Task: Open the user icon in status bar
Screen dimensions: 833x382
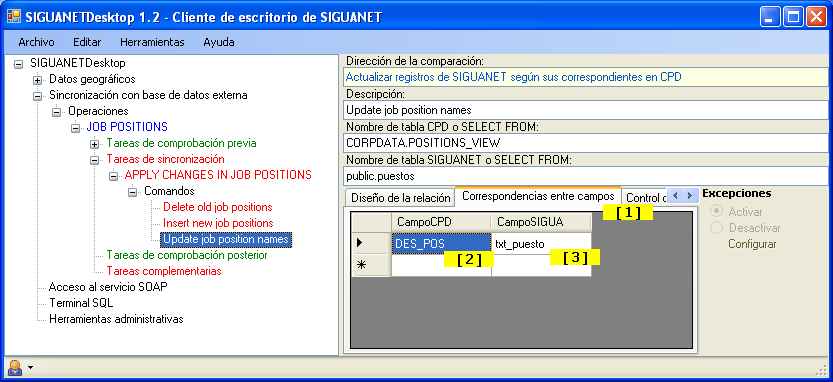Action: [14, 368]
